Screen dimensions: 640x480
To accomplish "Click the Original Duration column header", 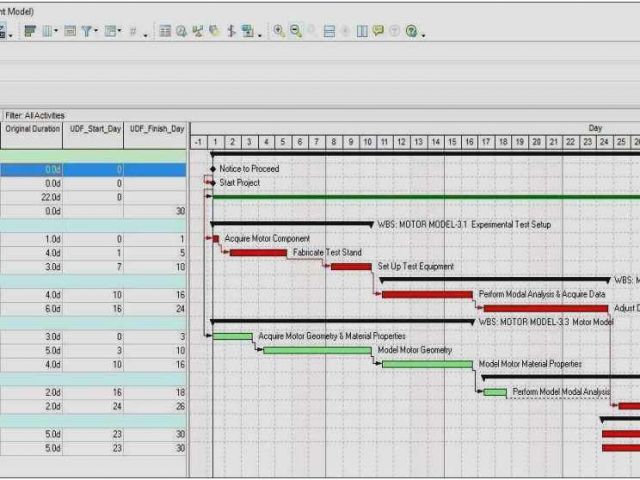I will [x=32, y=129].
